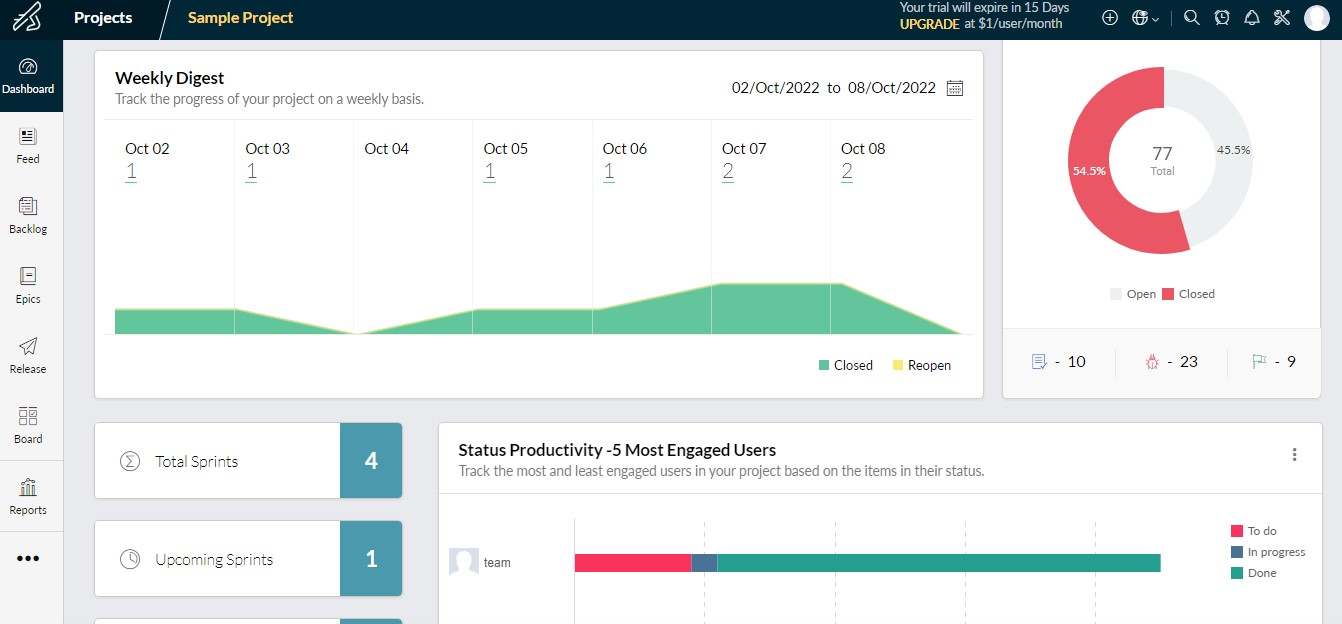Click the Upcoming Sprints count 1
This screenshot has width=1342, height=624.
[371, 559]
